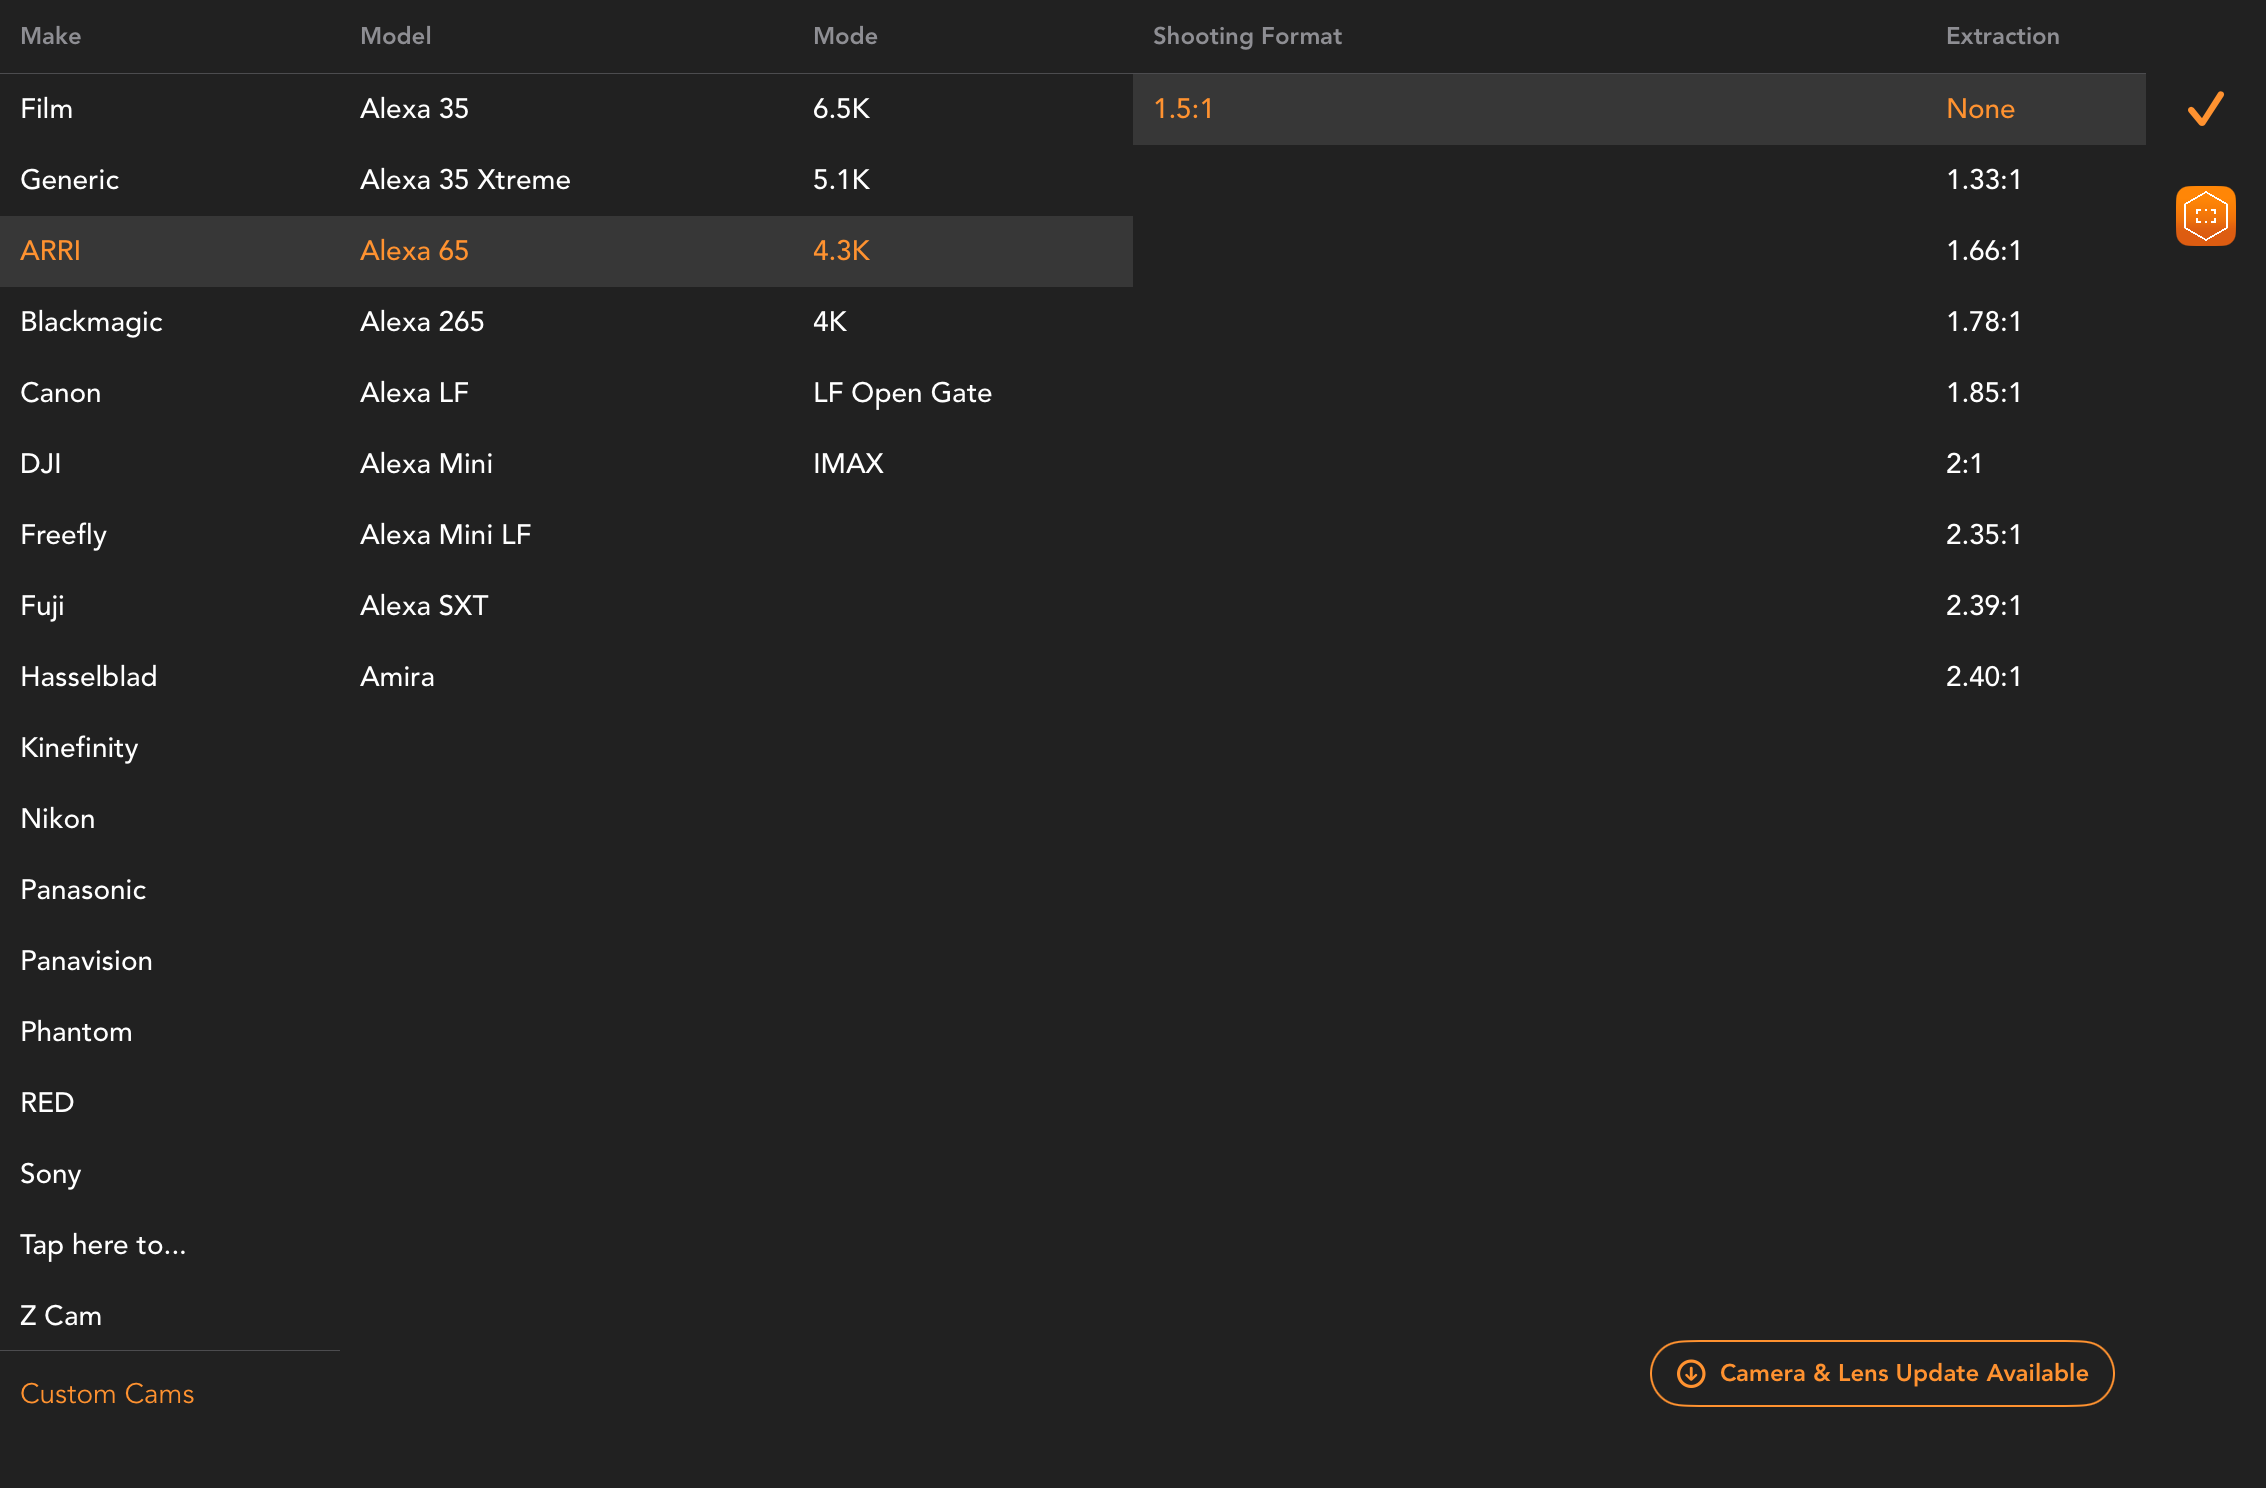
Task: Select None extraction
Action: click(x=2036, y=109)
